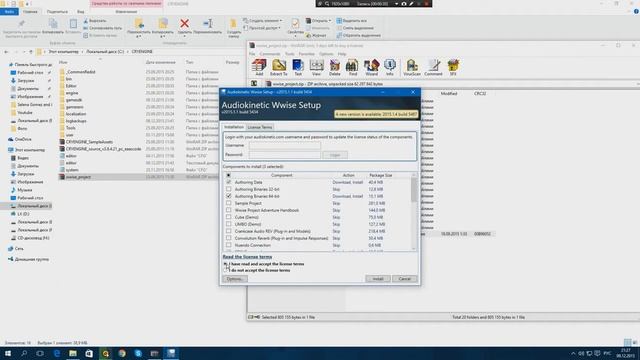This screenshot has height=360, width=640.
Task: Open the Open dropdown in Explorer ribbon
Action: [318, 20]
